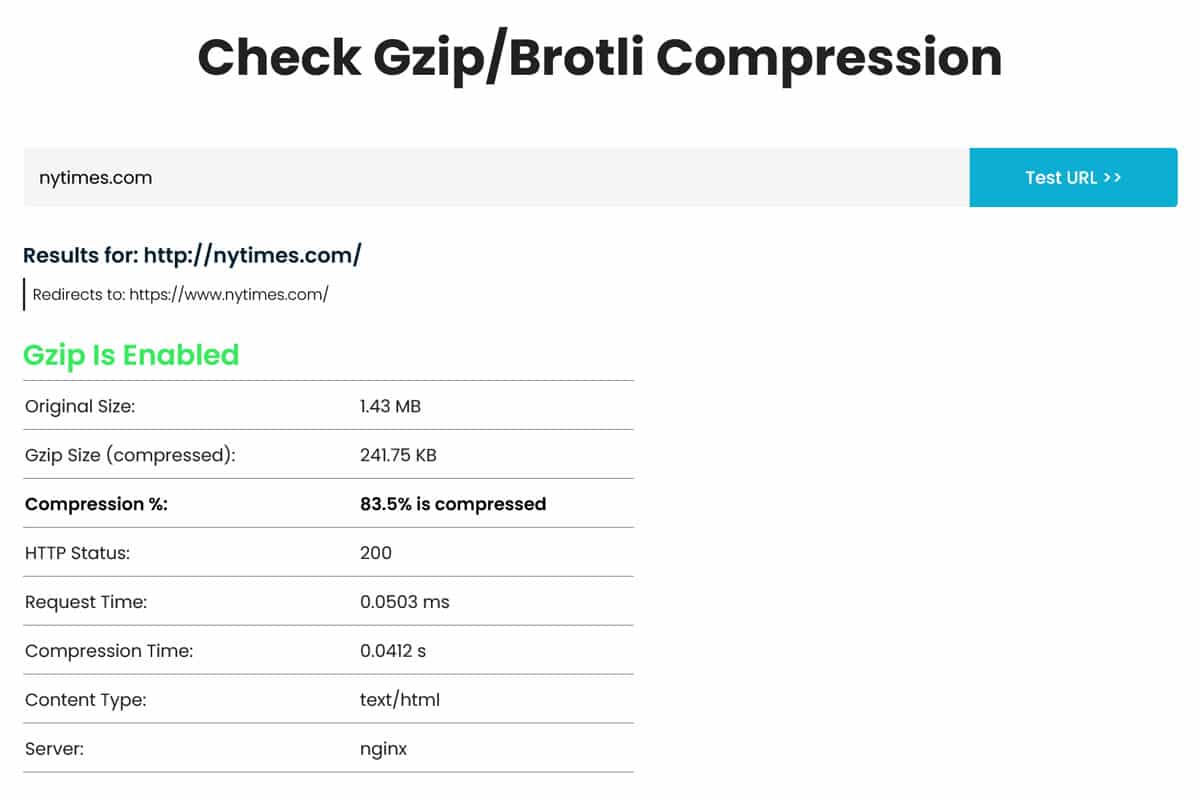Viewport: 1200px width, 799px height.
Task: Click the Gzip Size (compressed) label
Action: click(130, 455)
